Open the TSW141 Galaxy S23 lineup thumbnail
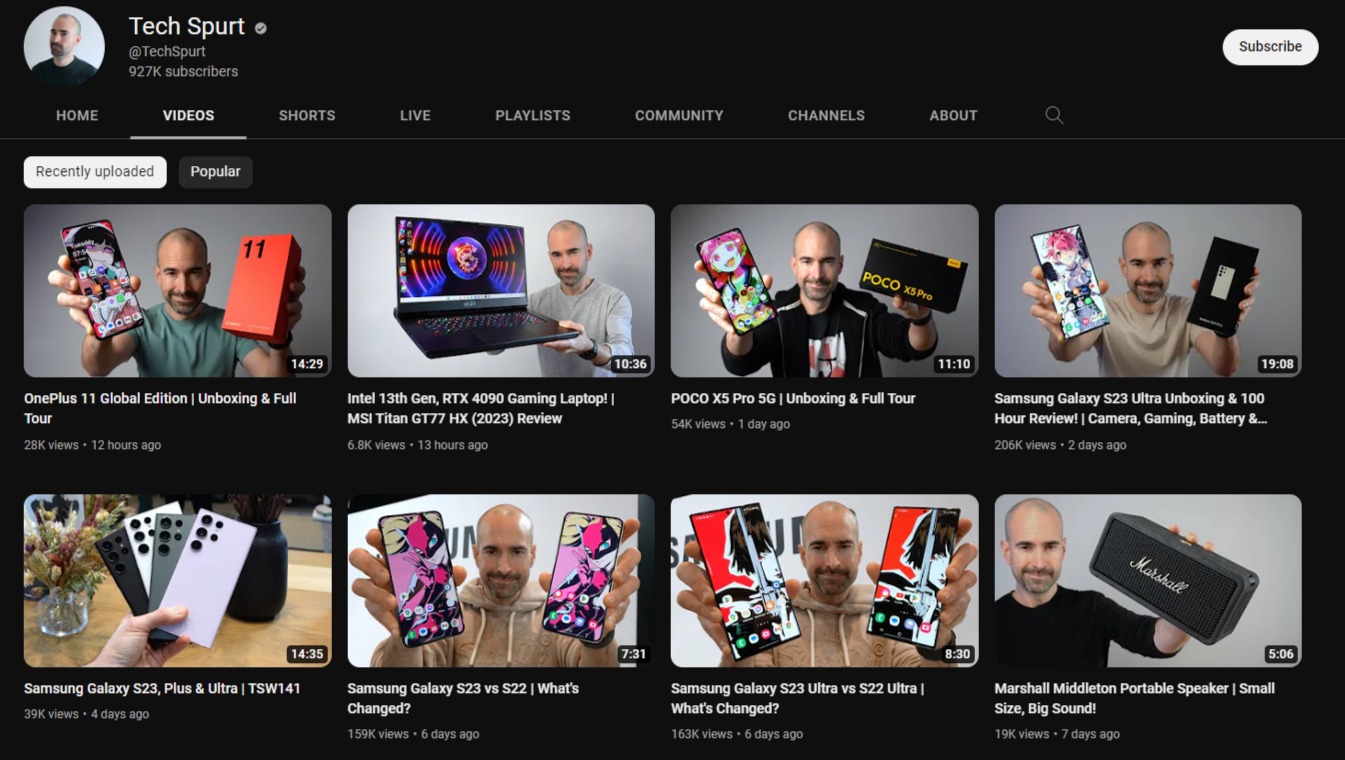Viewport: 1345px width, 760px height. [x=178, y=581]
